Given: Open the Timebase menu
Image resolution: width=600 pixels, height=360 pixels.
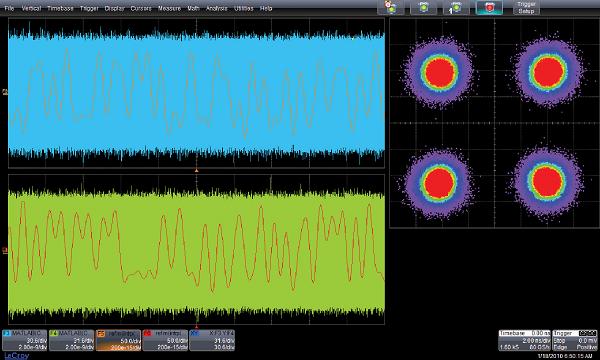Looking at the screenshot, I should point(60,8).
